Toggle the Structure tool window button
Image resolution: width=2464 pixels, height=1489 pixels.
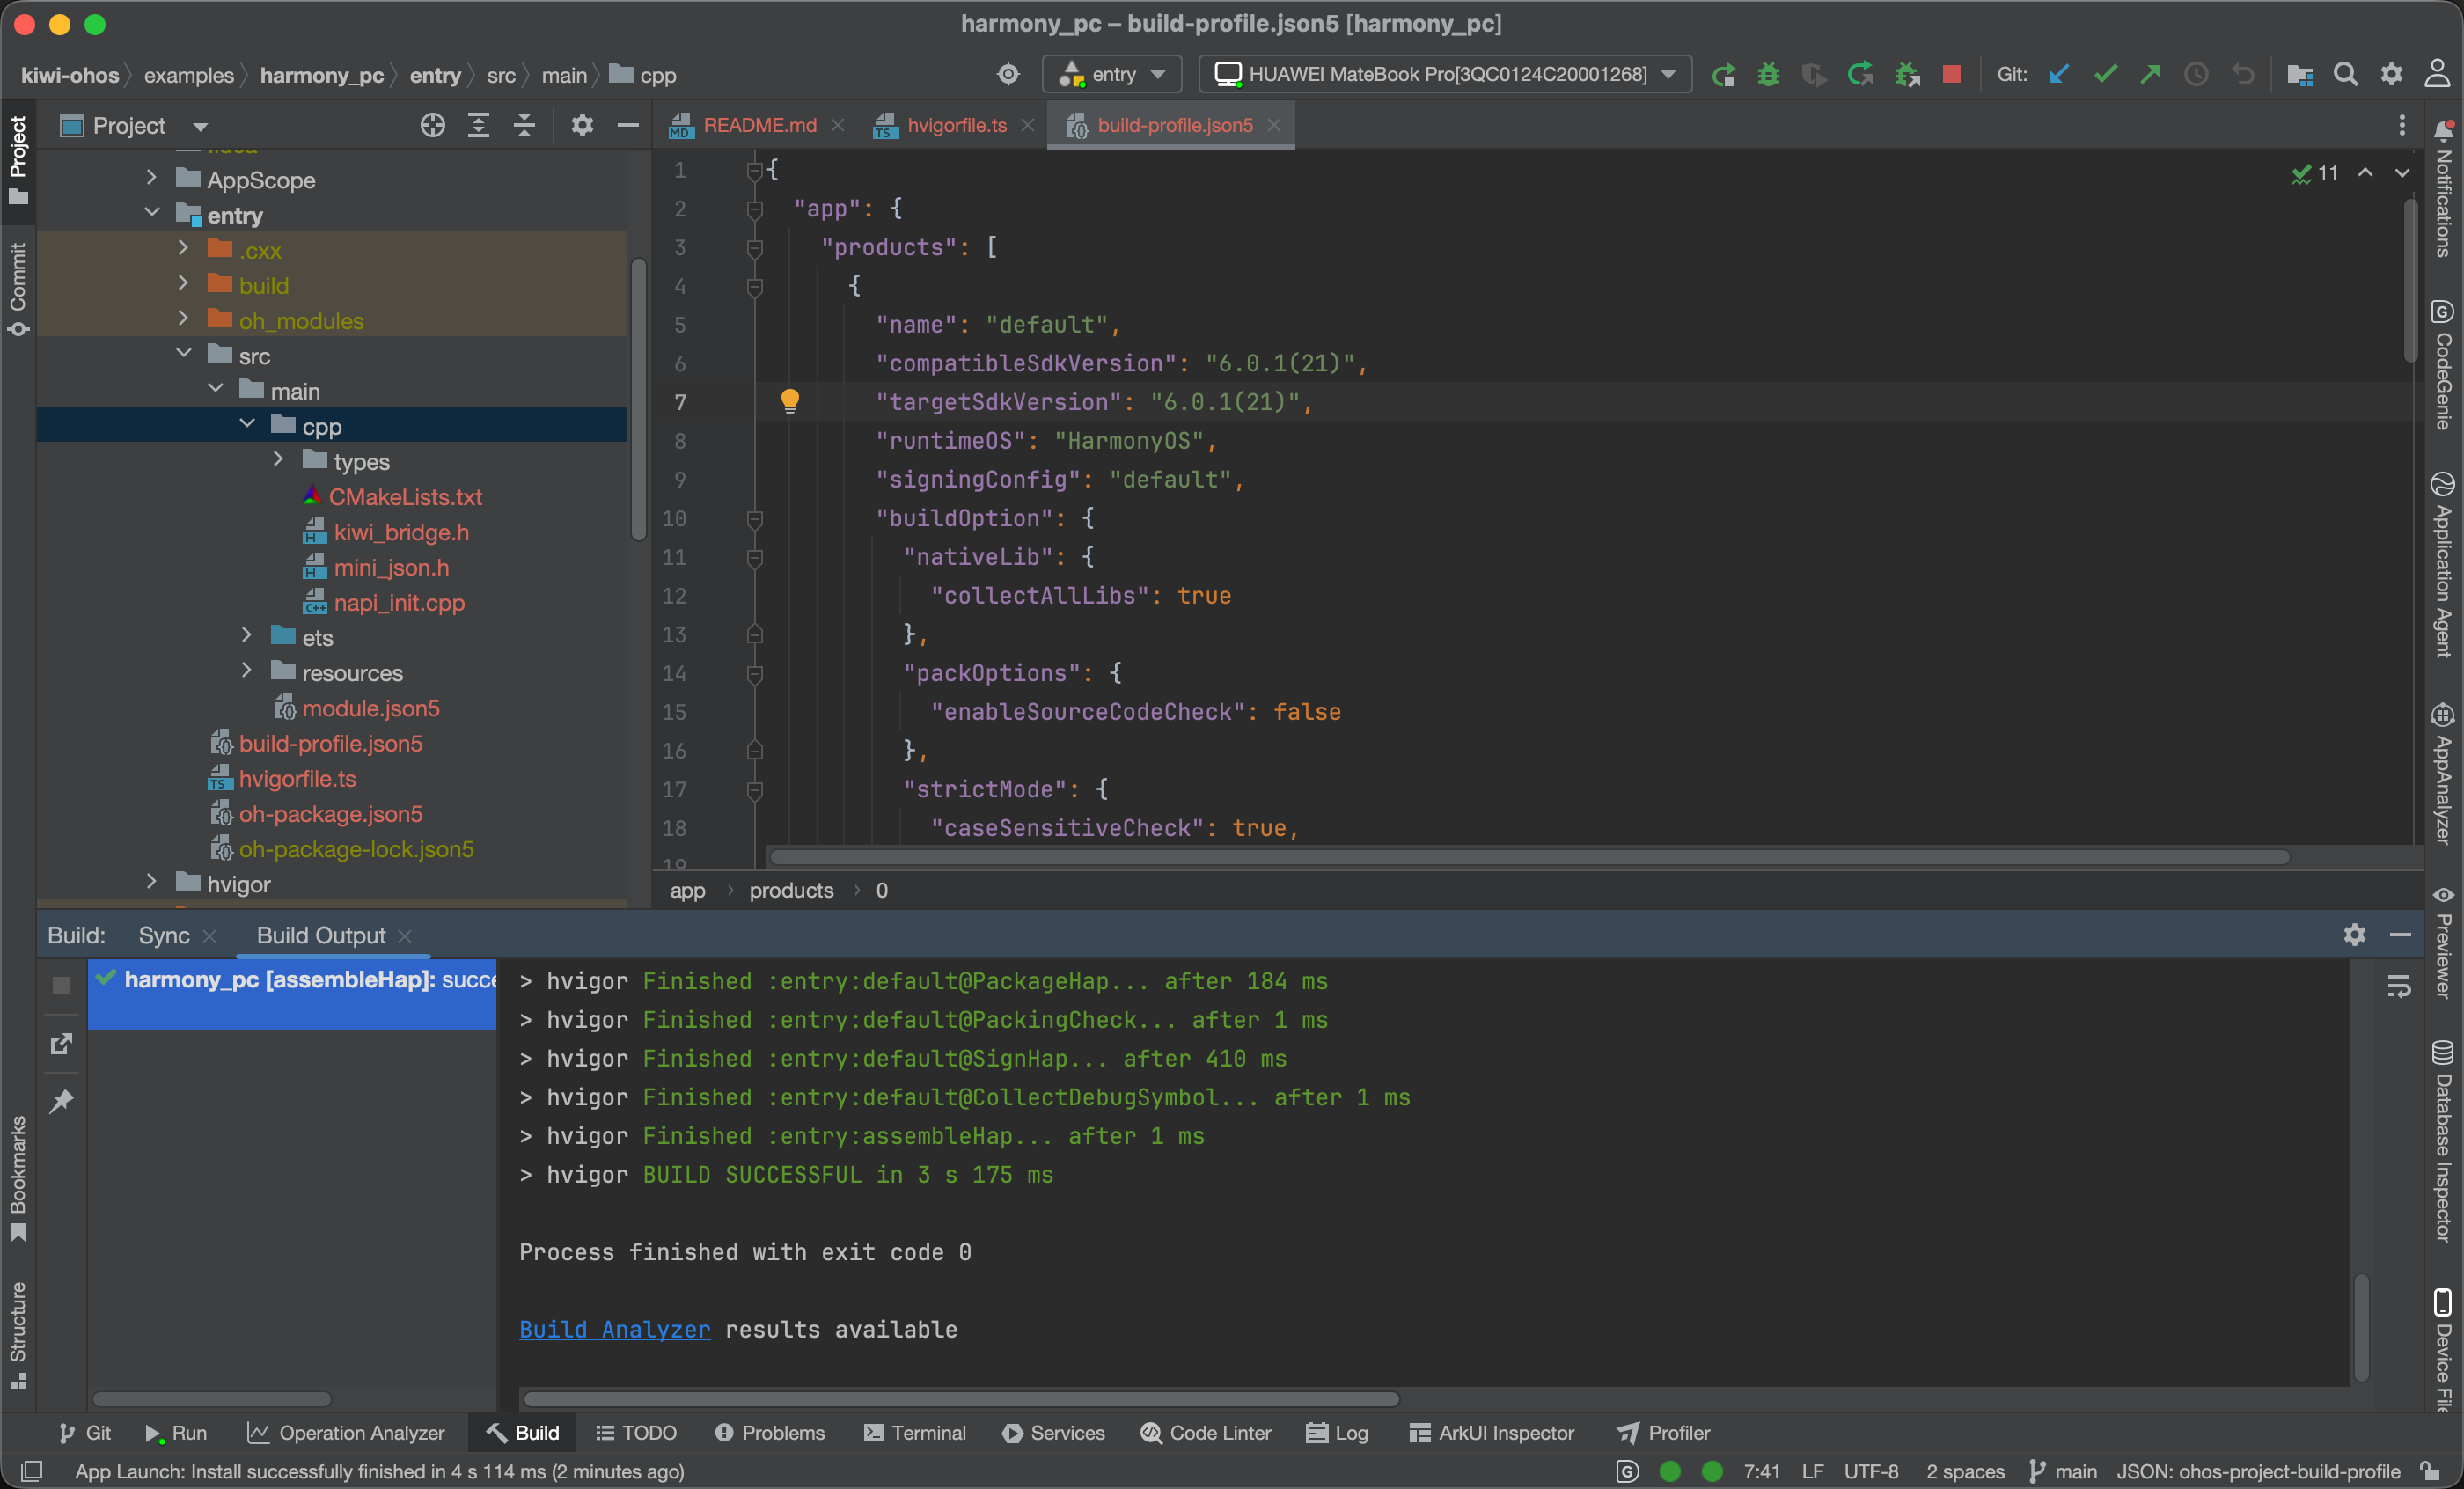(x=18, y=1335)
